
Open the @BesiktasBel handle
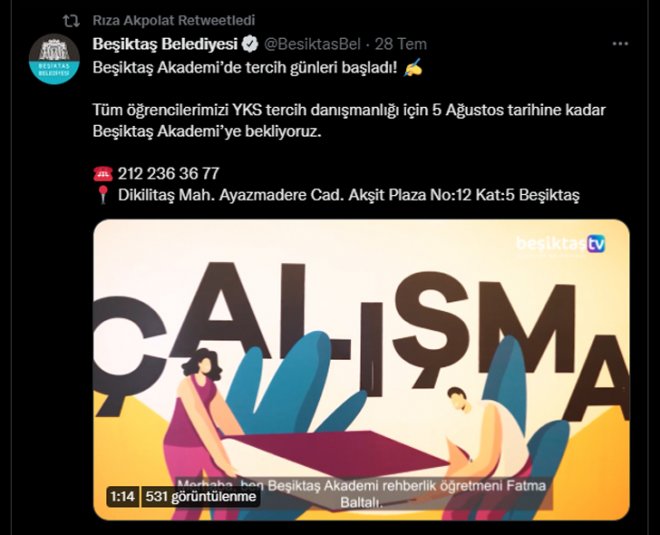(312, 44)
